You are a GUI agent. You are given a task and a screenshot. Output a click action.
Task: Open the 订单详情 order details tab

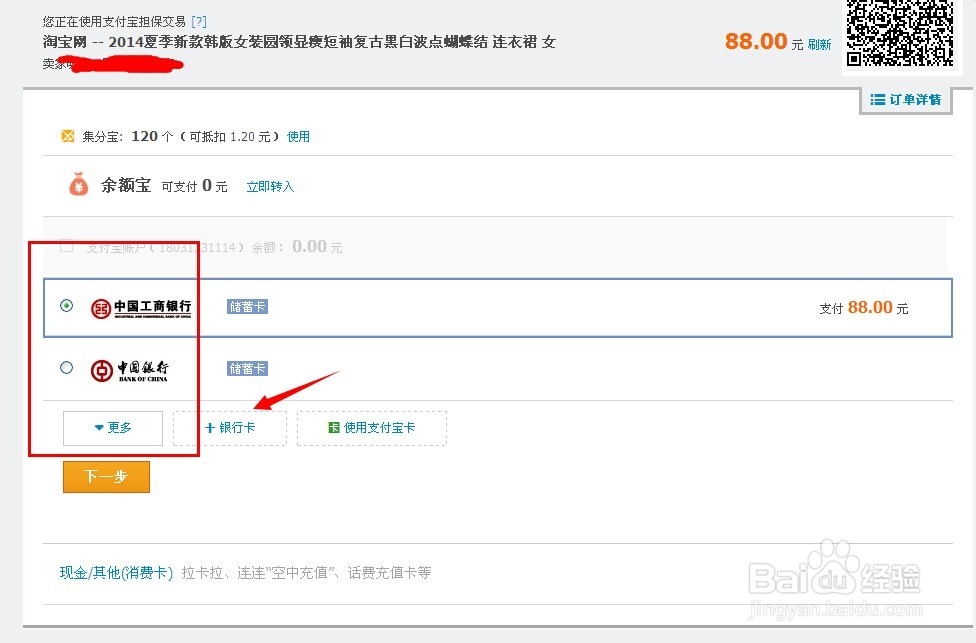(x=906, y=100)
